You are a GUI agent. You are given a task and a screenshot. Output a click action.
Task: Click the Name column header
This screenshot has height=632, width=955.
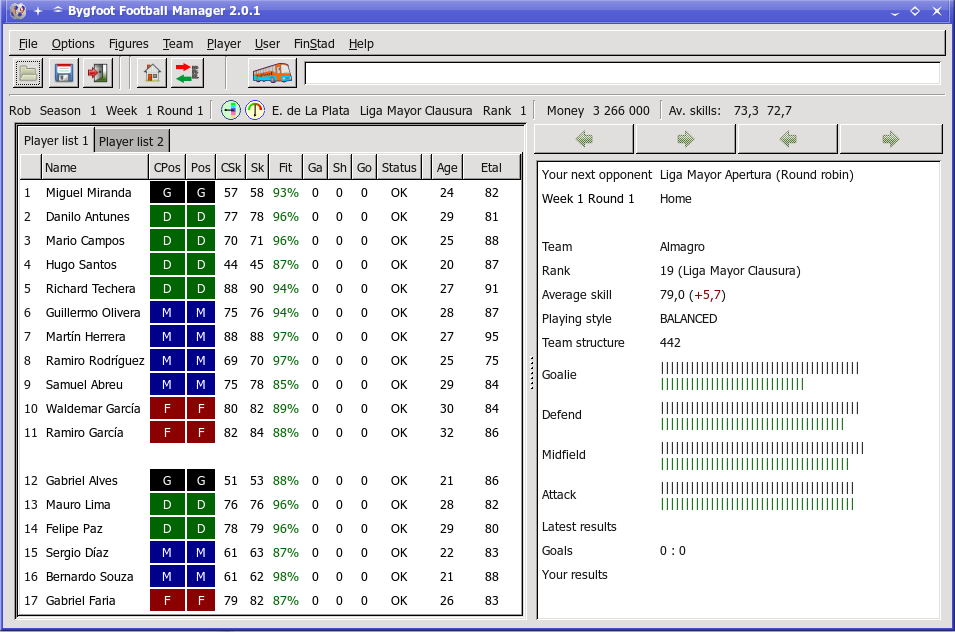point(94,167)
